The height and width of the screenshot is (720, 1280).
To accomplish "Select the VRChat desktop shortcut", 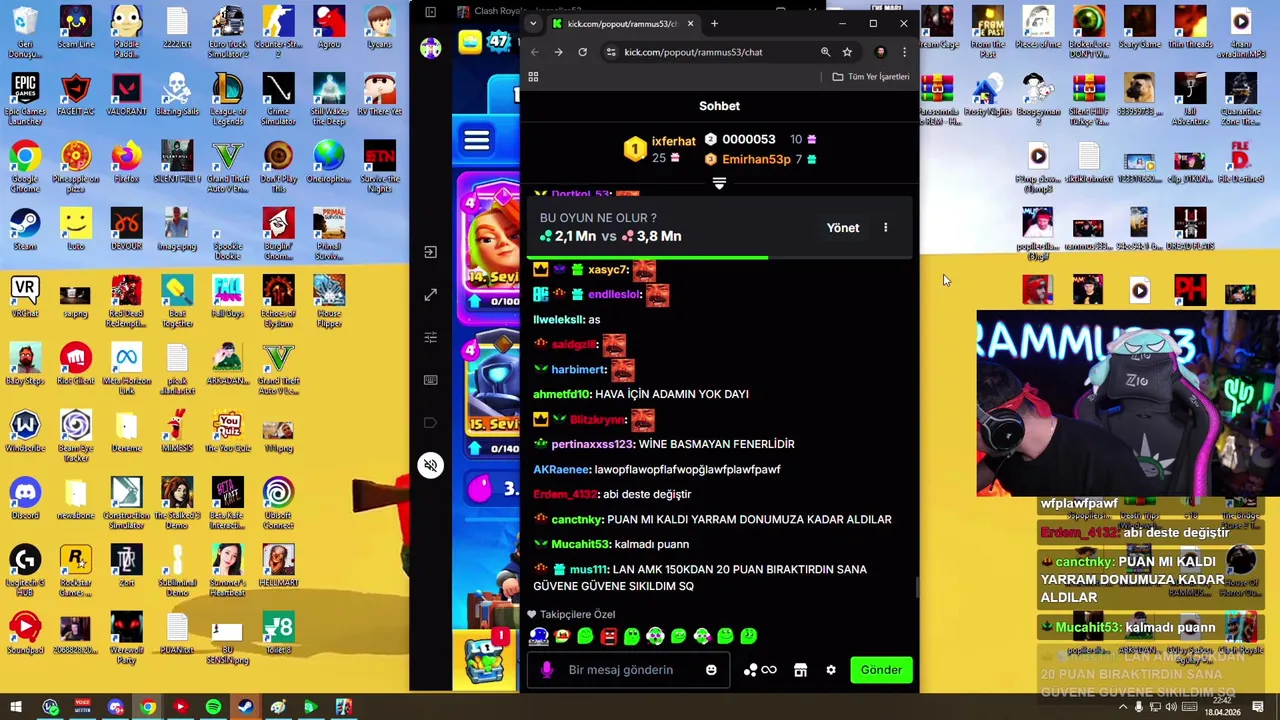I will pyautogui.click(x=25, y=297).
